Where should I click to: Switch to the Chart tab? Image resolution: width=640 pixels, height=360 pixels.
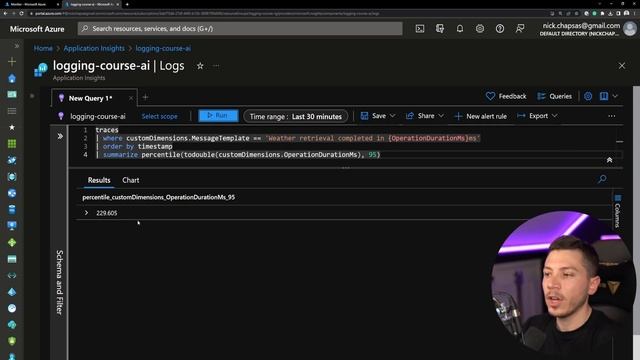pos(131,180)
